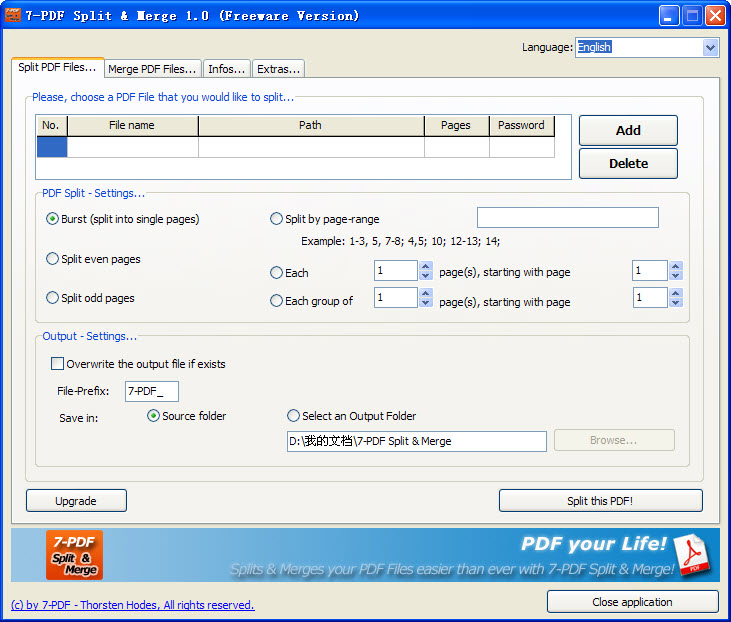The width and height of the screenshot is (731, 622).
Task: Click the 7-PDF Split & Merge logo
Action: [74, 555]
